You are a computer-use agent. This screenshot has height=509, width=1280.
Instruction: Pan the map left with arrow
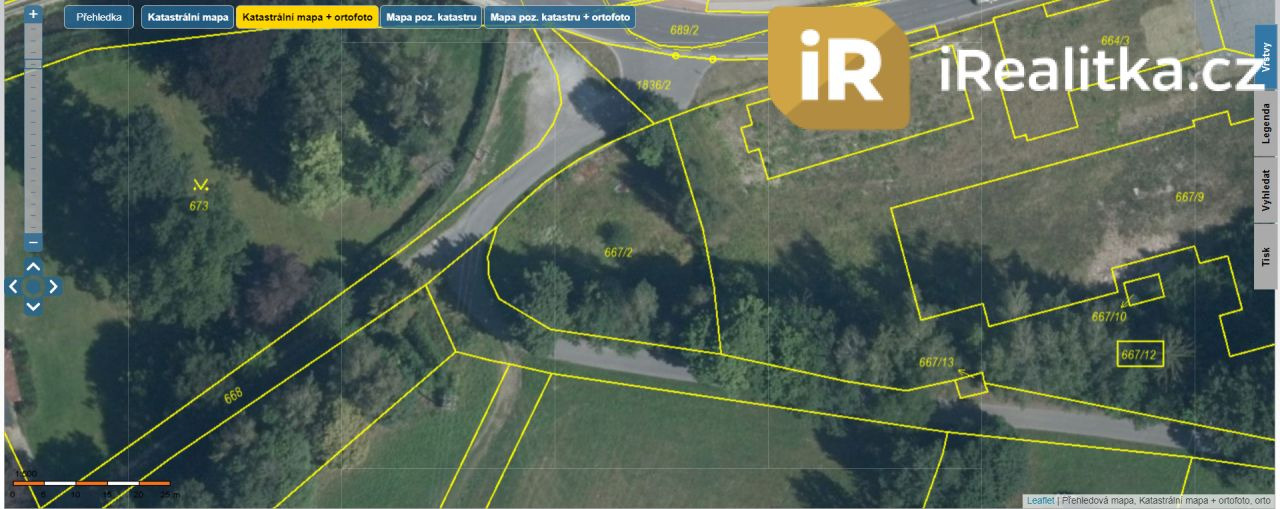point(13,287)
